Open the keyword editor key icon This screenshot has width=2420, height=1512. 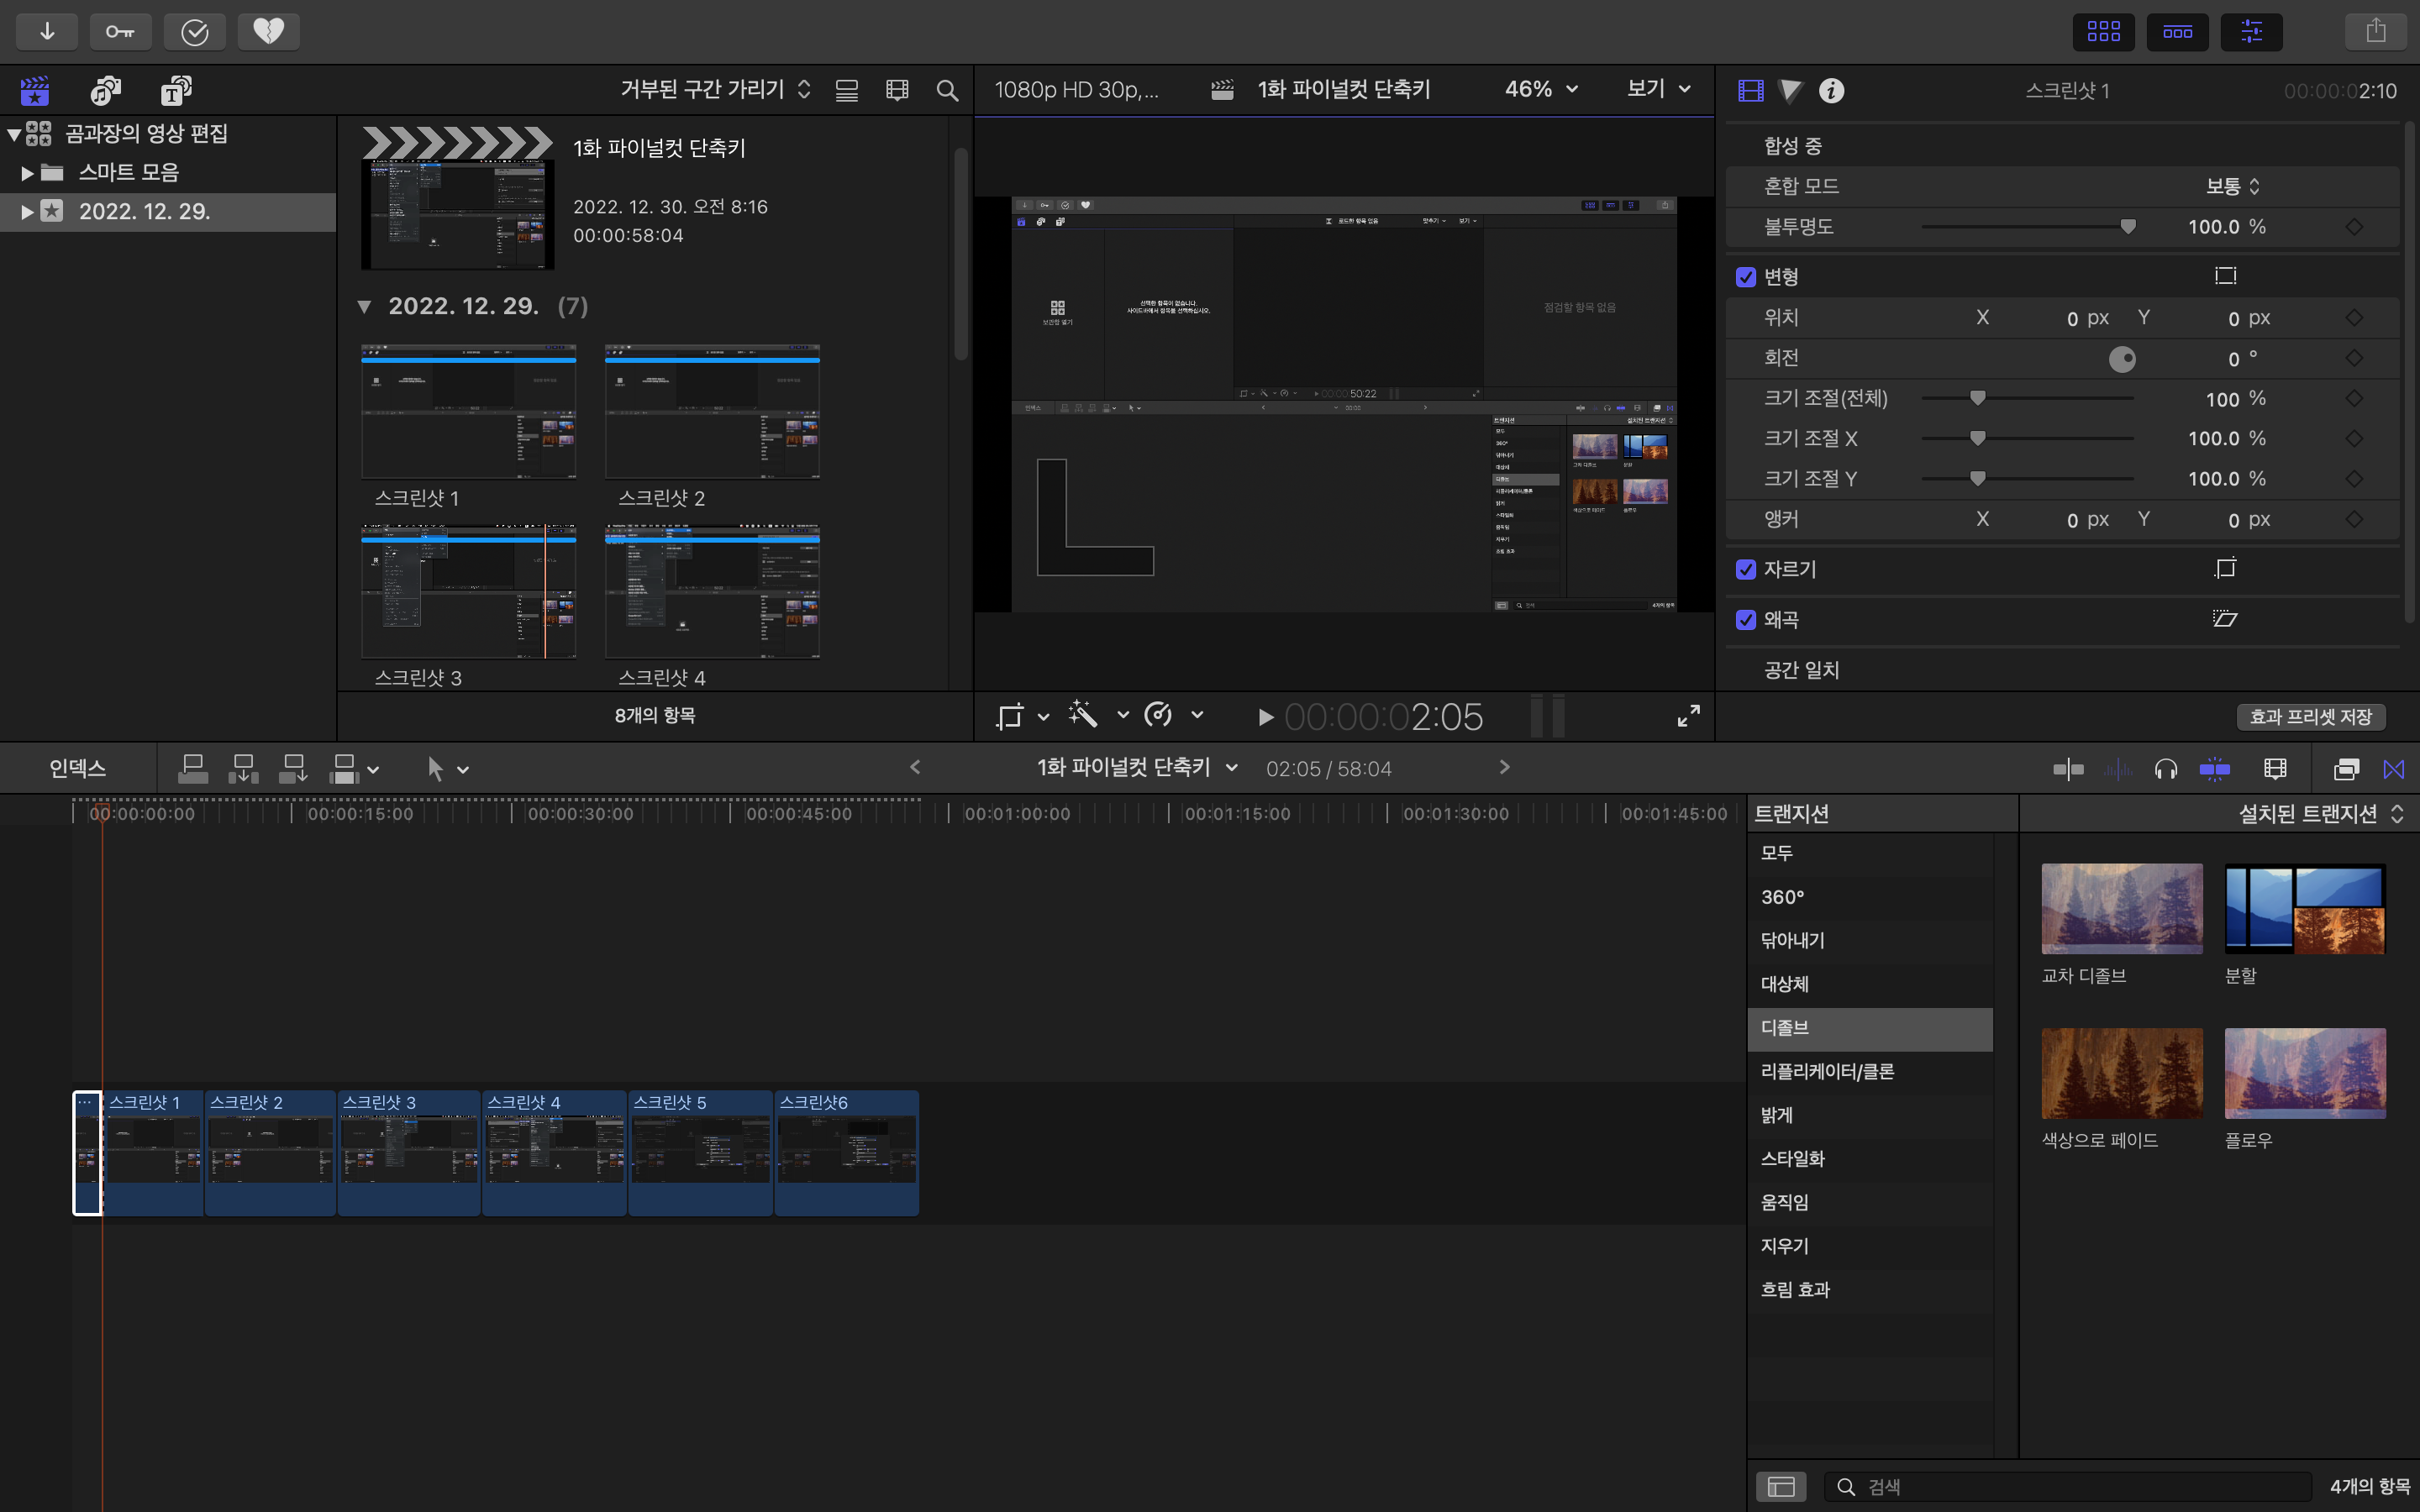120,31
